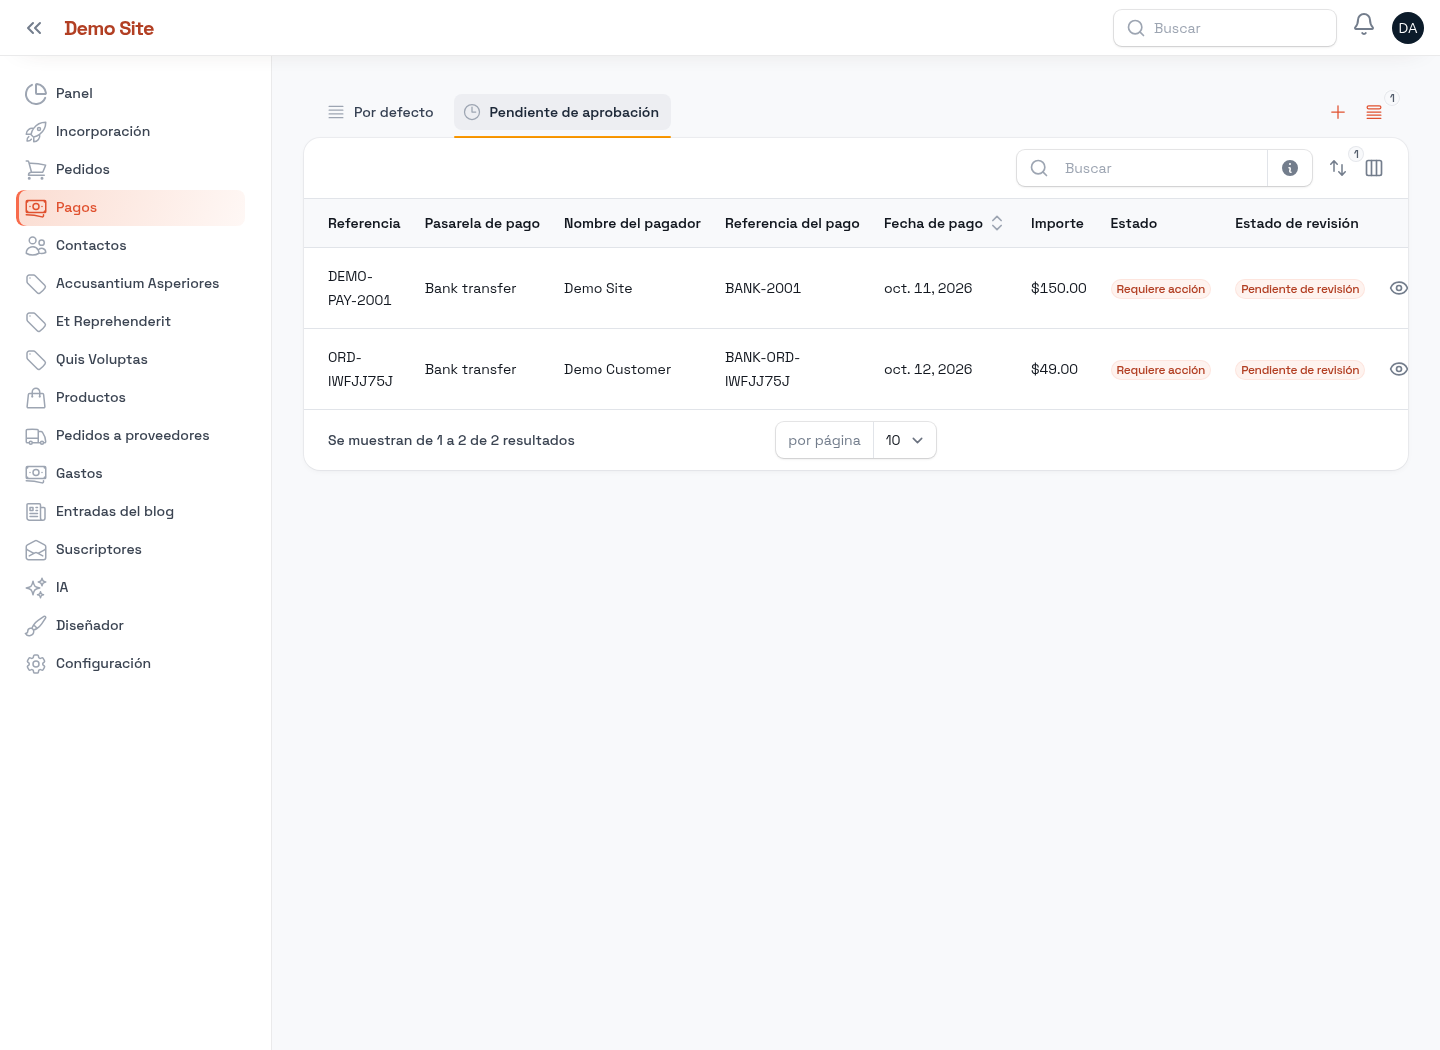Open Accusantium Asperiores tag item
The height and width of the screenshot is (1050, 1440).
coord(131,283)
